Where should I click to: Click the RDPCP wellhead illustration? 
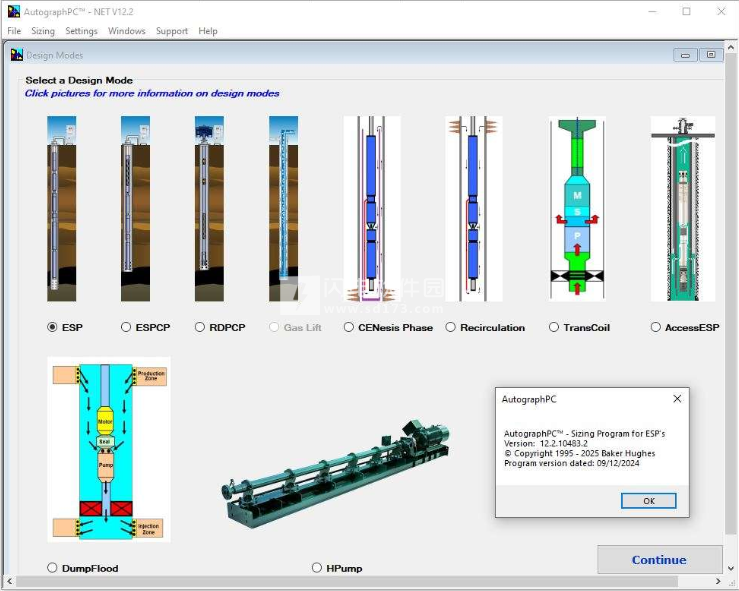pos(209,209)
